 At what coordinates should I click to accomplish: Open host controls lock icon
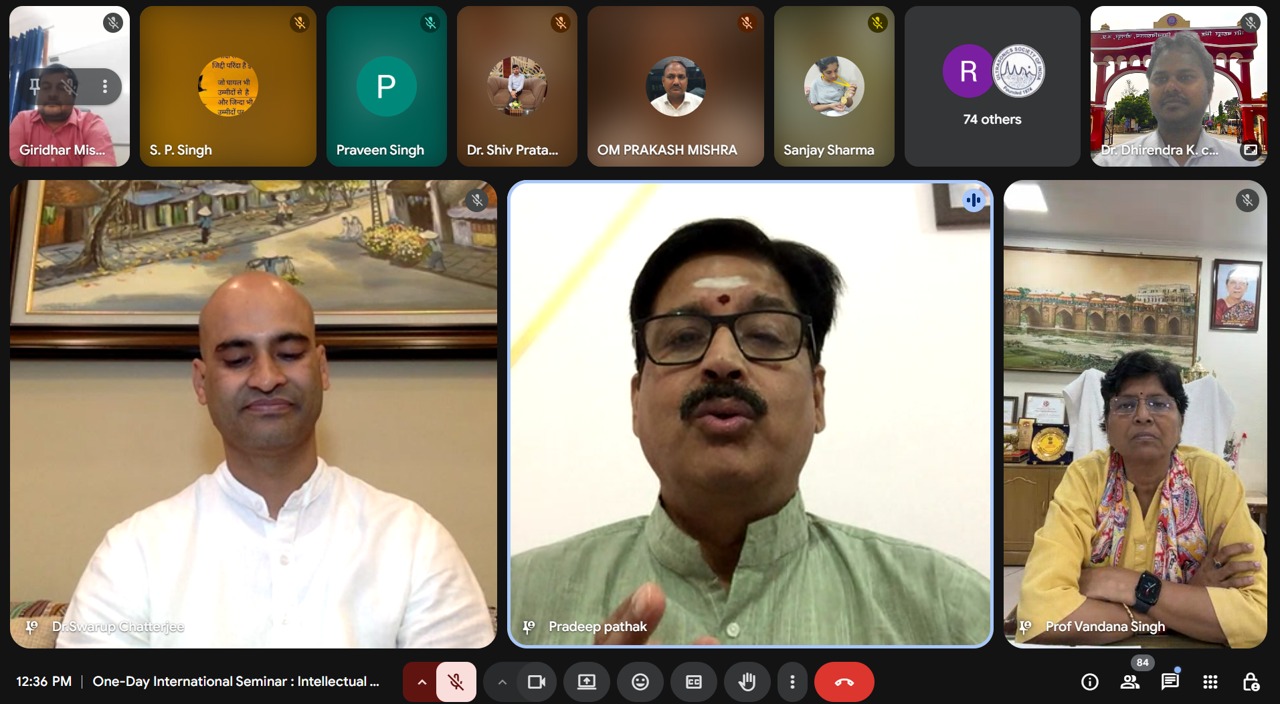coord(1250,682)
